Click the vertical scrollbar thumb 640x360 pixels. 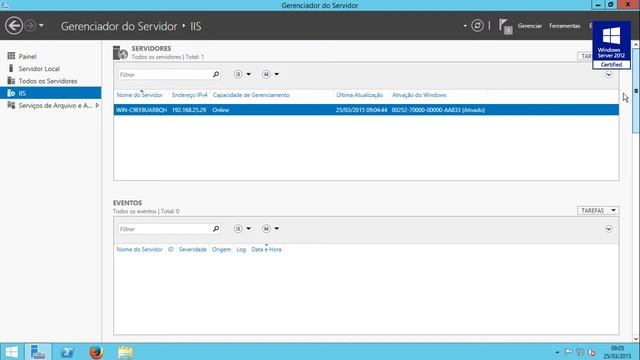point(636,90)
